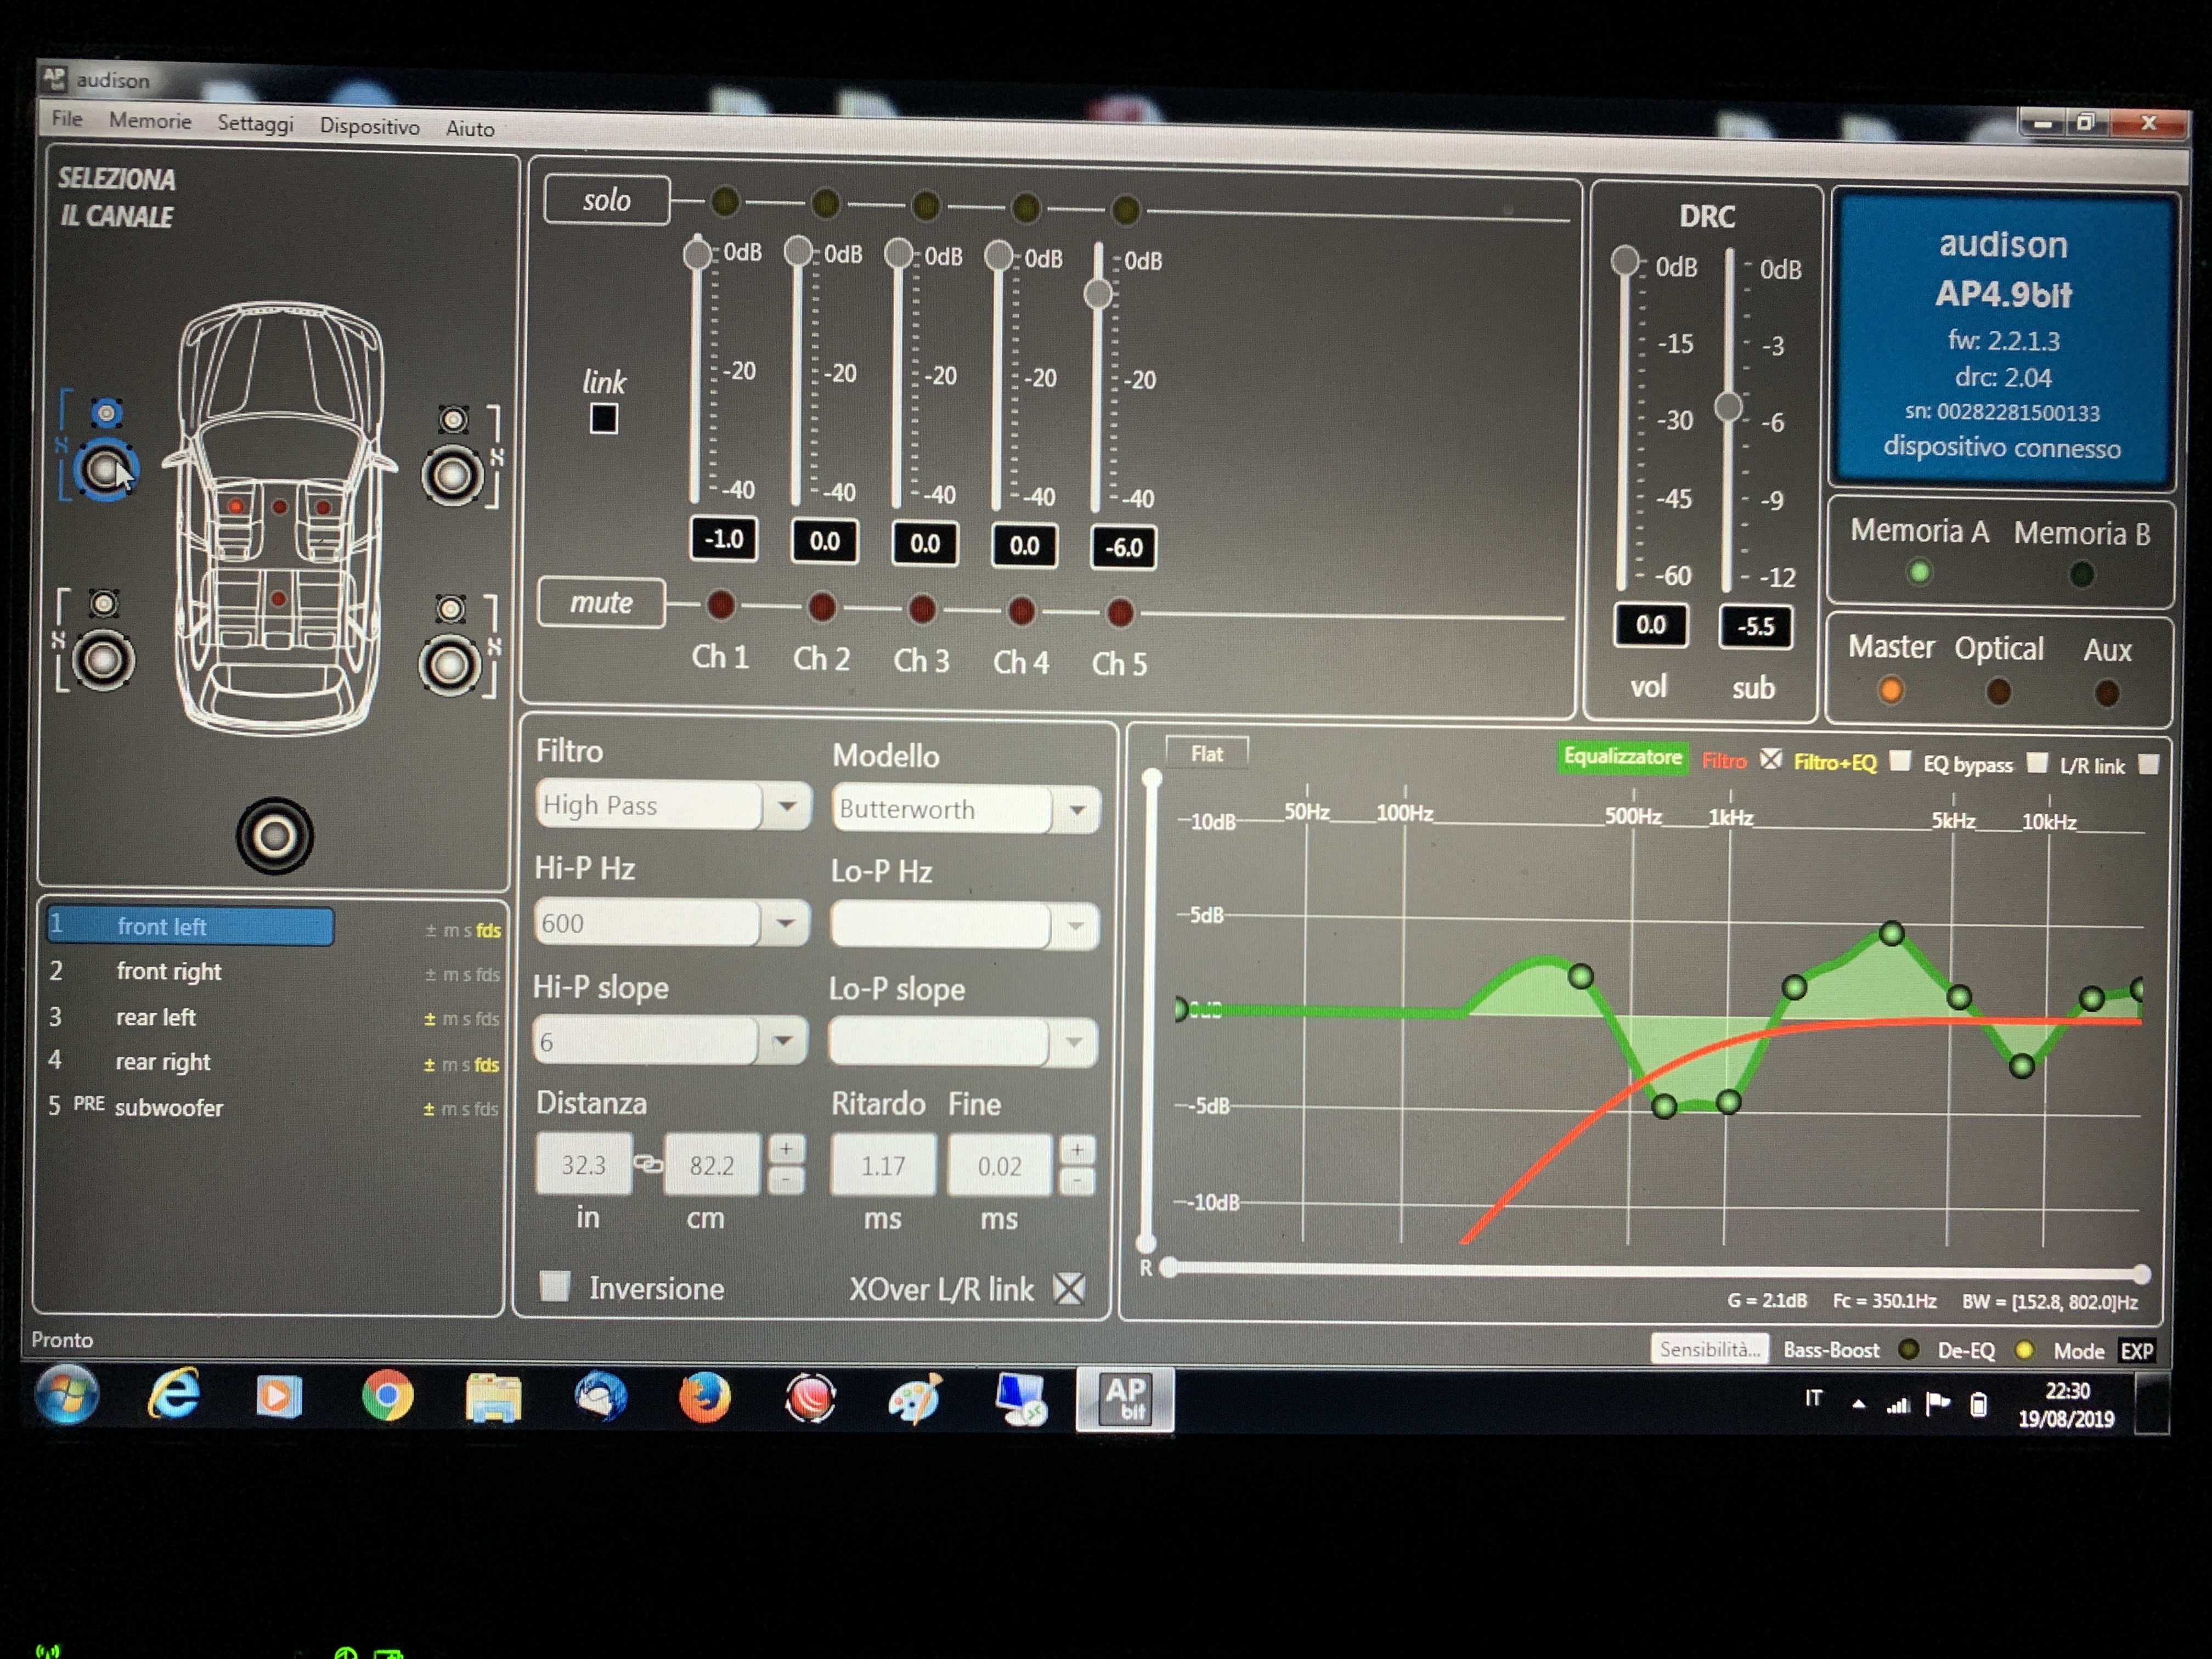Open Paint from the taskbar
The height and width of the screenshot is (1659, 2212).
[914, 1398]
